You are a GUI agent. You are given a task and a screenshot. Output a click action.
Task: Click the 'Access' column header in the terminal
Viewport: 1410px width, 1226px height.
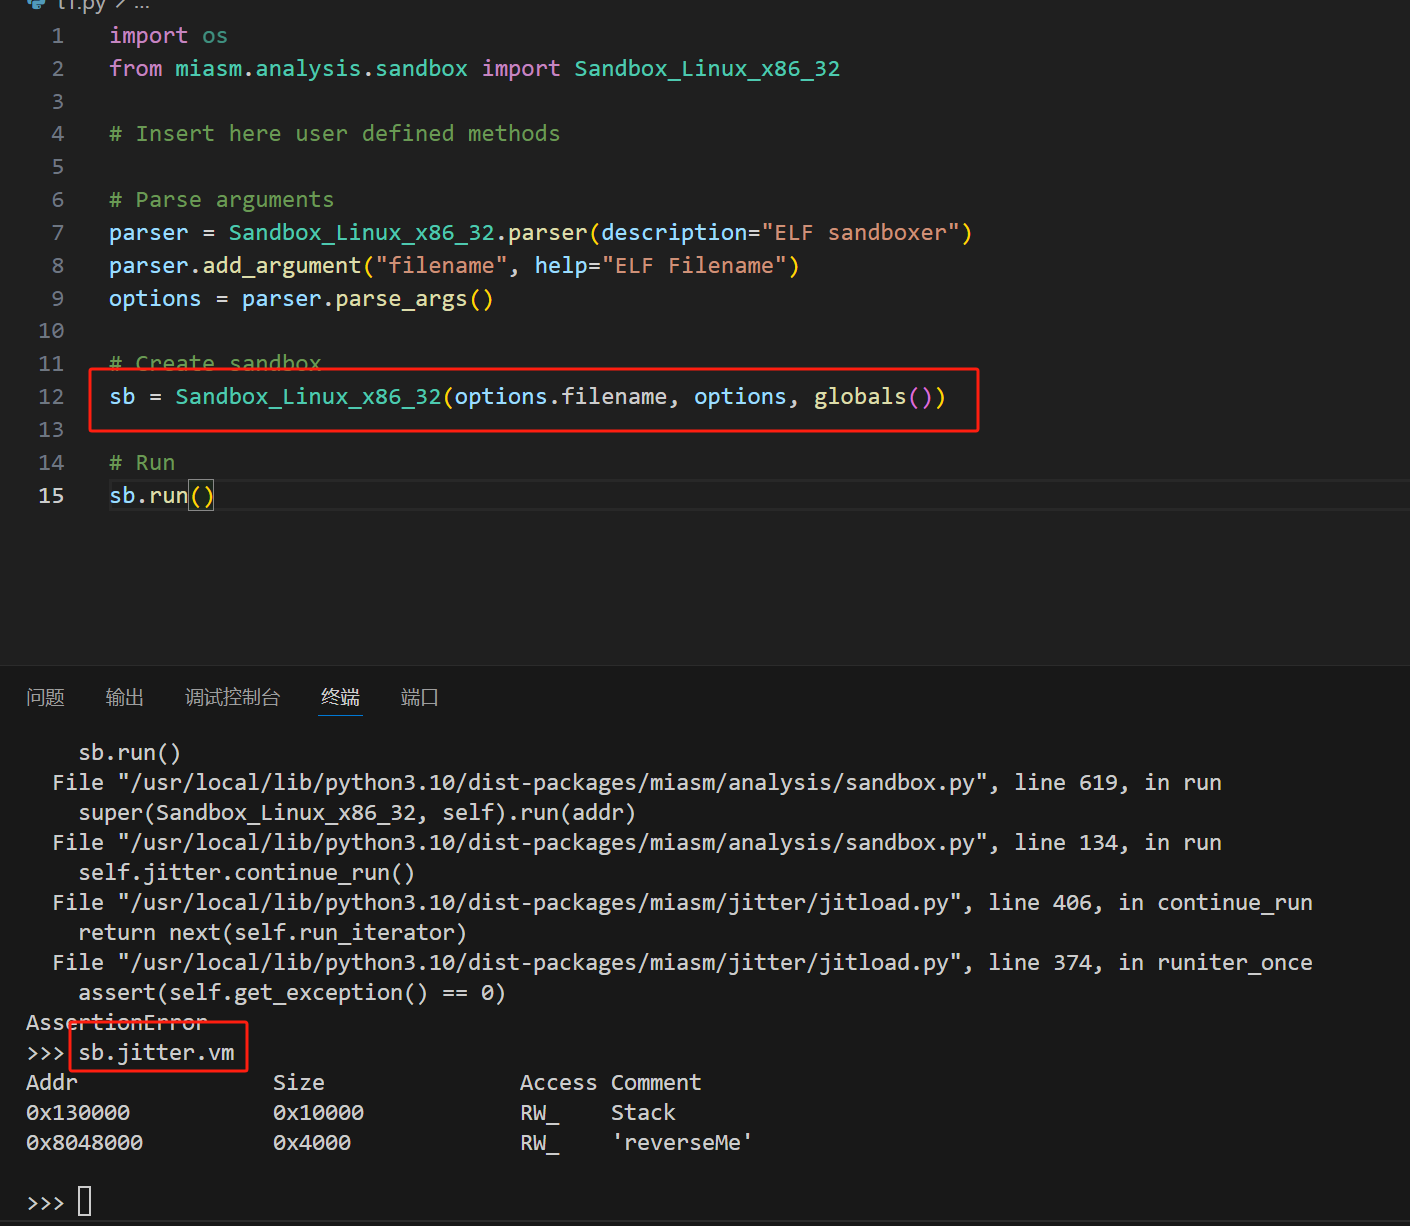559,1083
